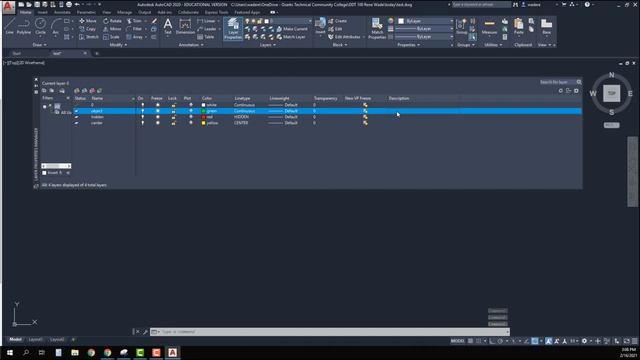Toggle Freeze for hidden layer

158,117
